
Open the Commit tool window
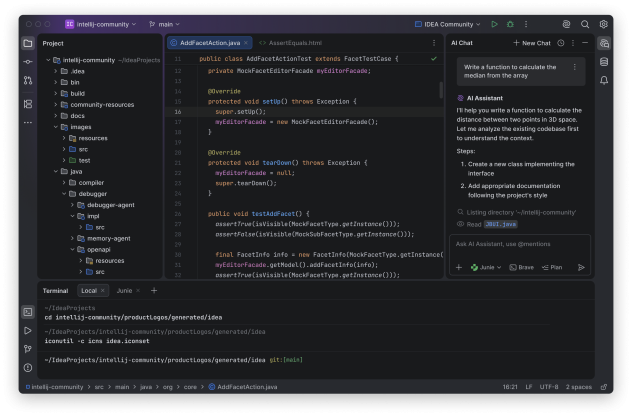(x=27, y=62)
